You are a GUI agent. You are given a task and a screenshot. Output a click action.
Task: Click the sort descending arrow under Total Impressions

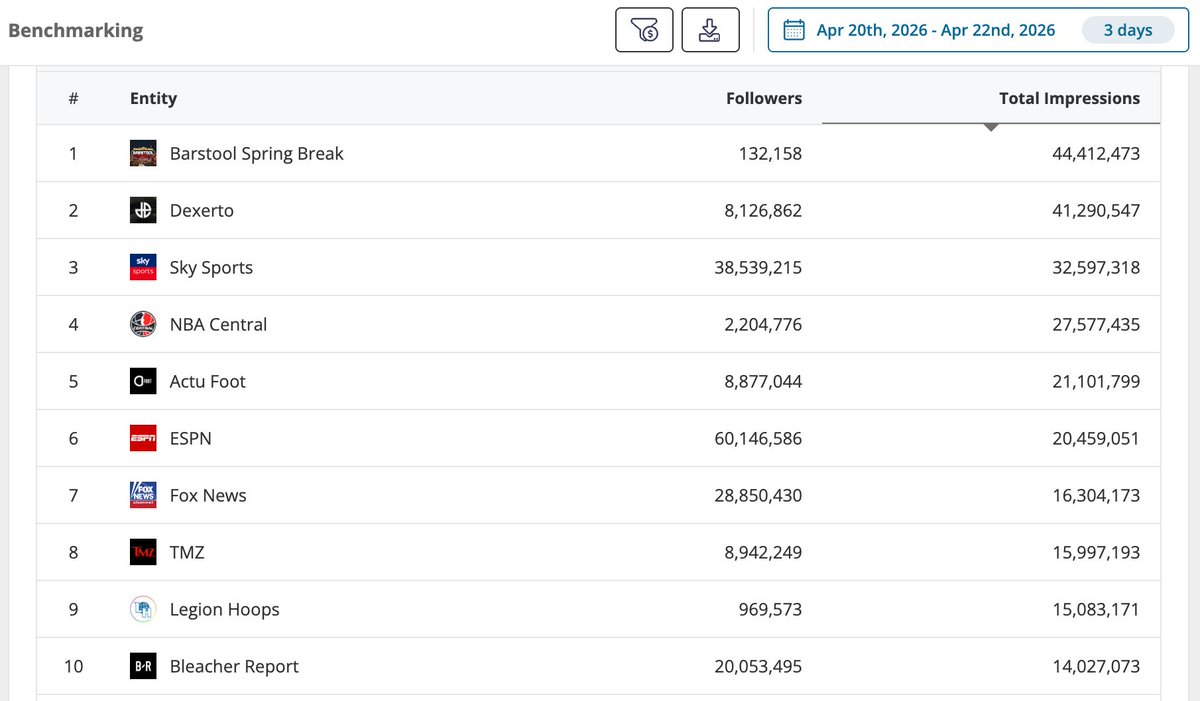(x=991, y=128)
